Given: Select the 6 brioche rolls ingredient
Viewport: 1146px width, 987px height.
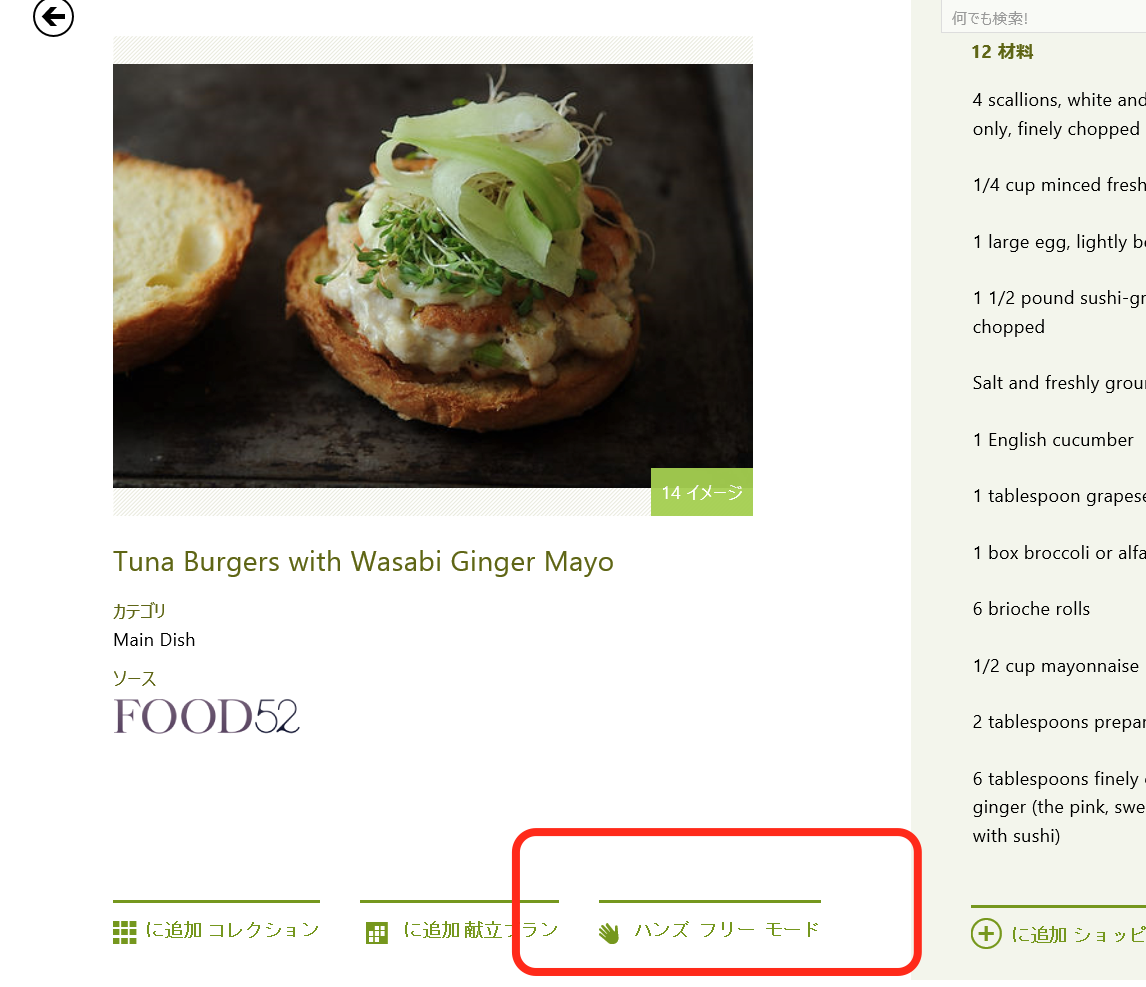Looking at the screenshot, I should (x=1031, y=609).
